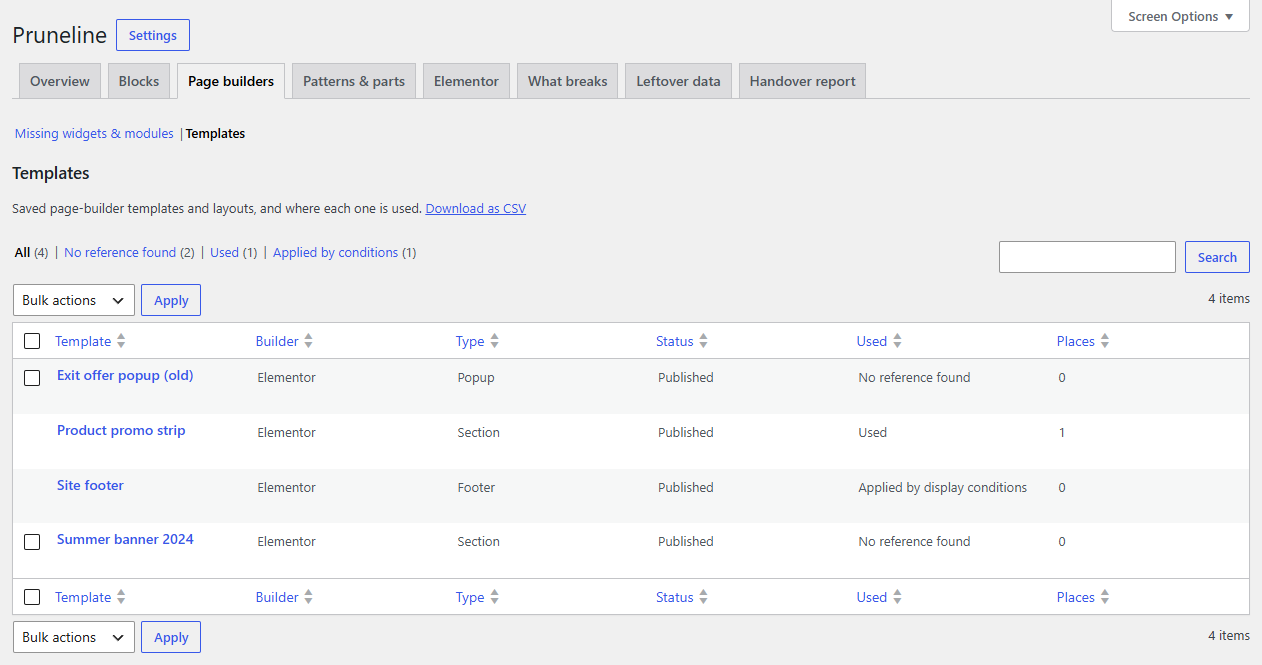1262x665 pixels.
Task: Click the Pruneline page heading
Action: [59, 35]
